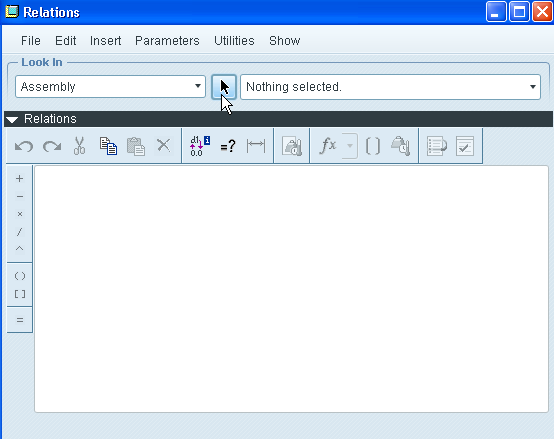The width and height of the screenshot is (554, 439).
Task: Insert multiplication operator from side panel
Action: click(20, 214)
